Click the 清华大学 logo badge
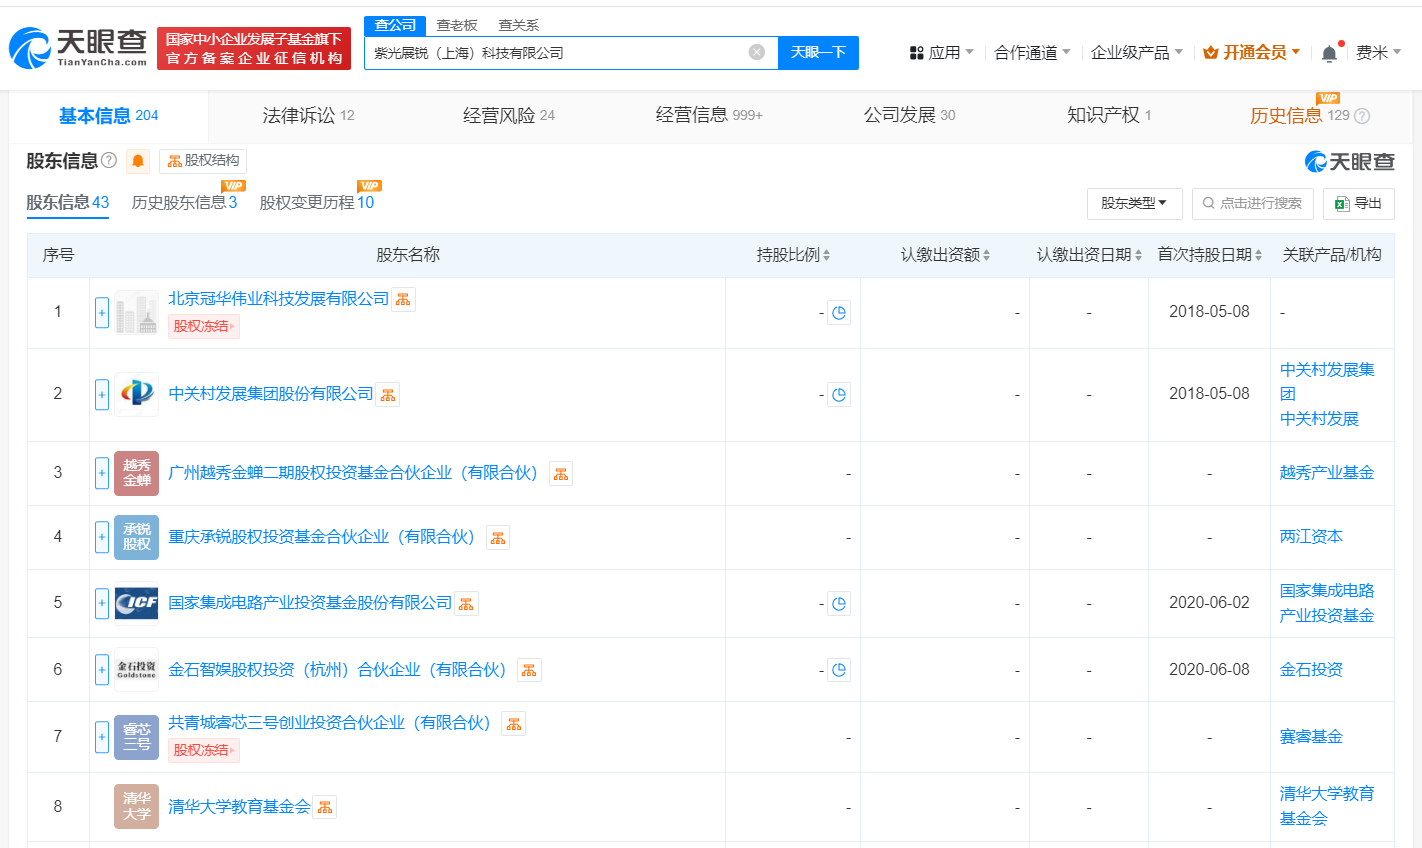Viewport: 1422px width, 848px height. coord(136,807)
